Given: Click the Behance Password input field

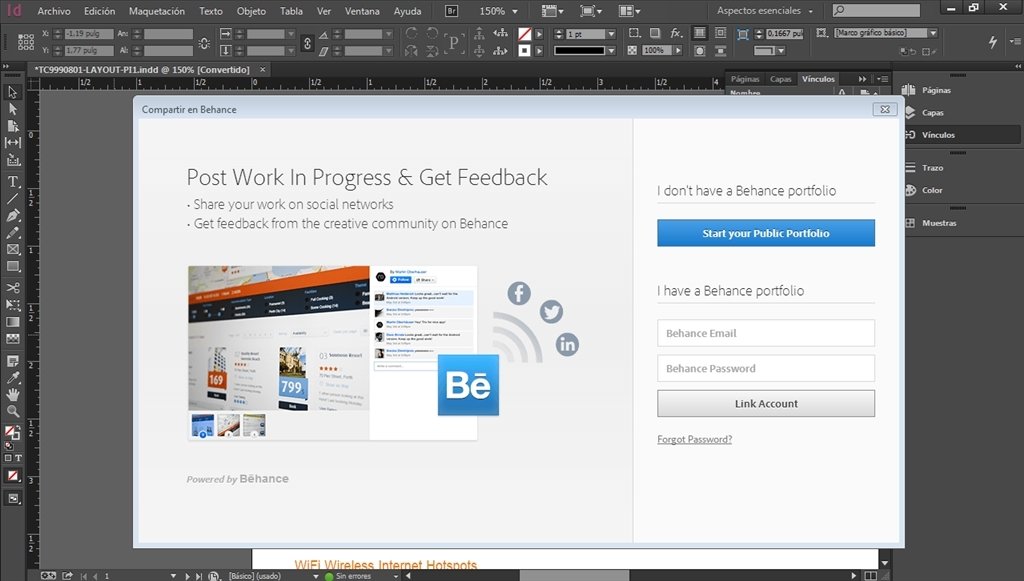Looking at the screenshot, I should (x=766, y=368).
